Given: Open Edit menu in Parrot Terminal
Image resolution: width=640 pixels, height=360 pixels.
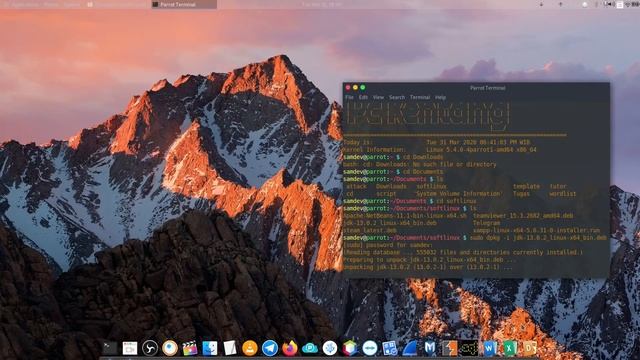Looking at the screenshot, I should (x=363, y=97).
